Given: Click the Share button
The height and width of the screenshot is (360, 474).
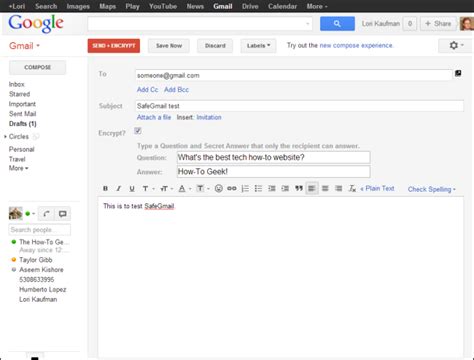Looking at the screenshot, I should [x=438, y=24].
